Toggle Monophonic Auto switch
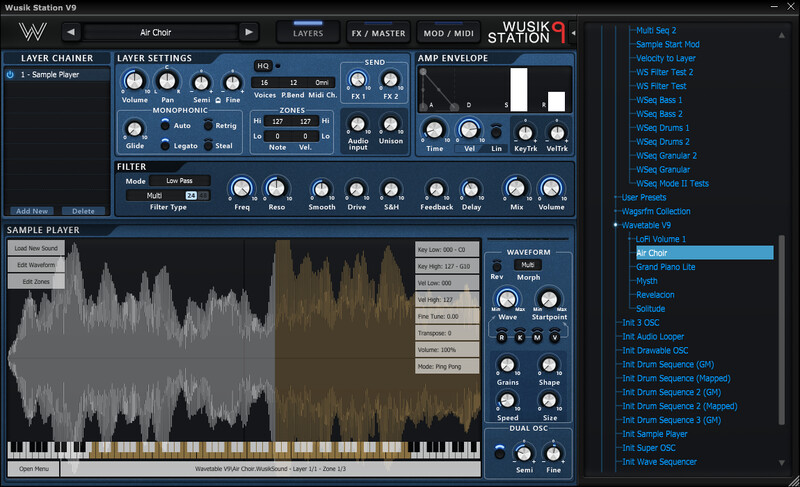 click(x=165, y=124)
